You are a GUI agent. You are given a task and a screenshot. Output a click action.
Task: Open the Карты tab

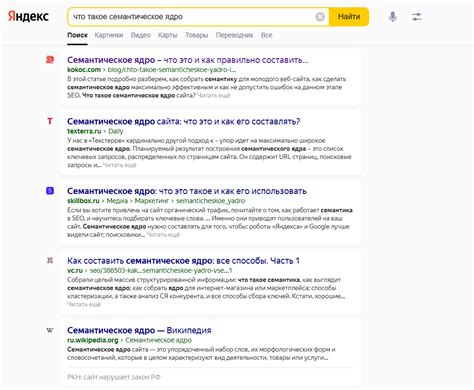point(167,35)
